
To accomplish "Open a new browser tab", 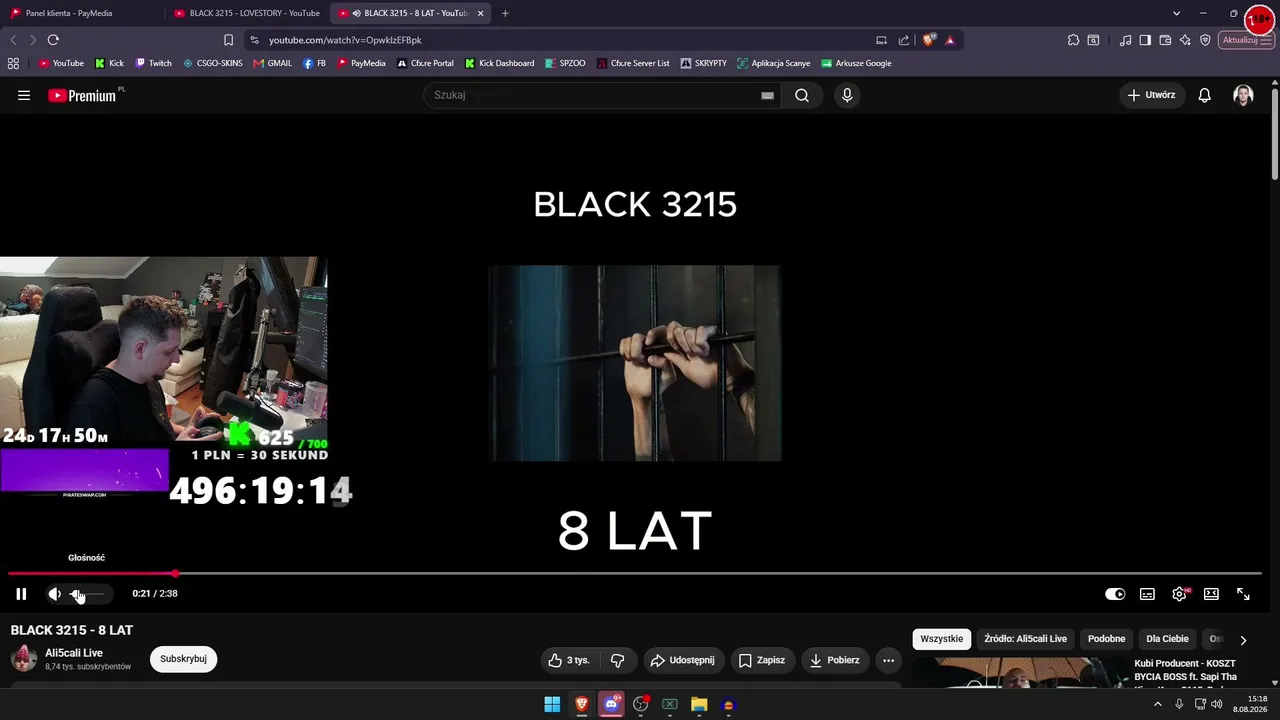I will [x=505, y=13].
